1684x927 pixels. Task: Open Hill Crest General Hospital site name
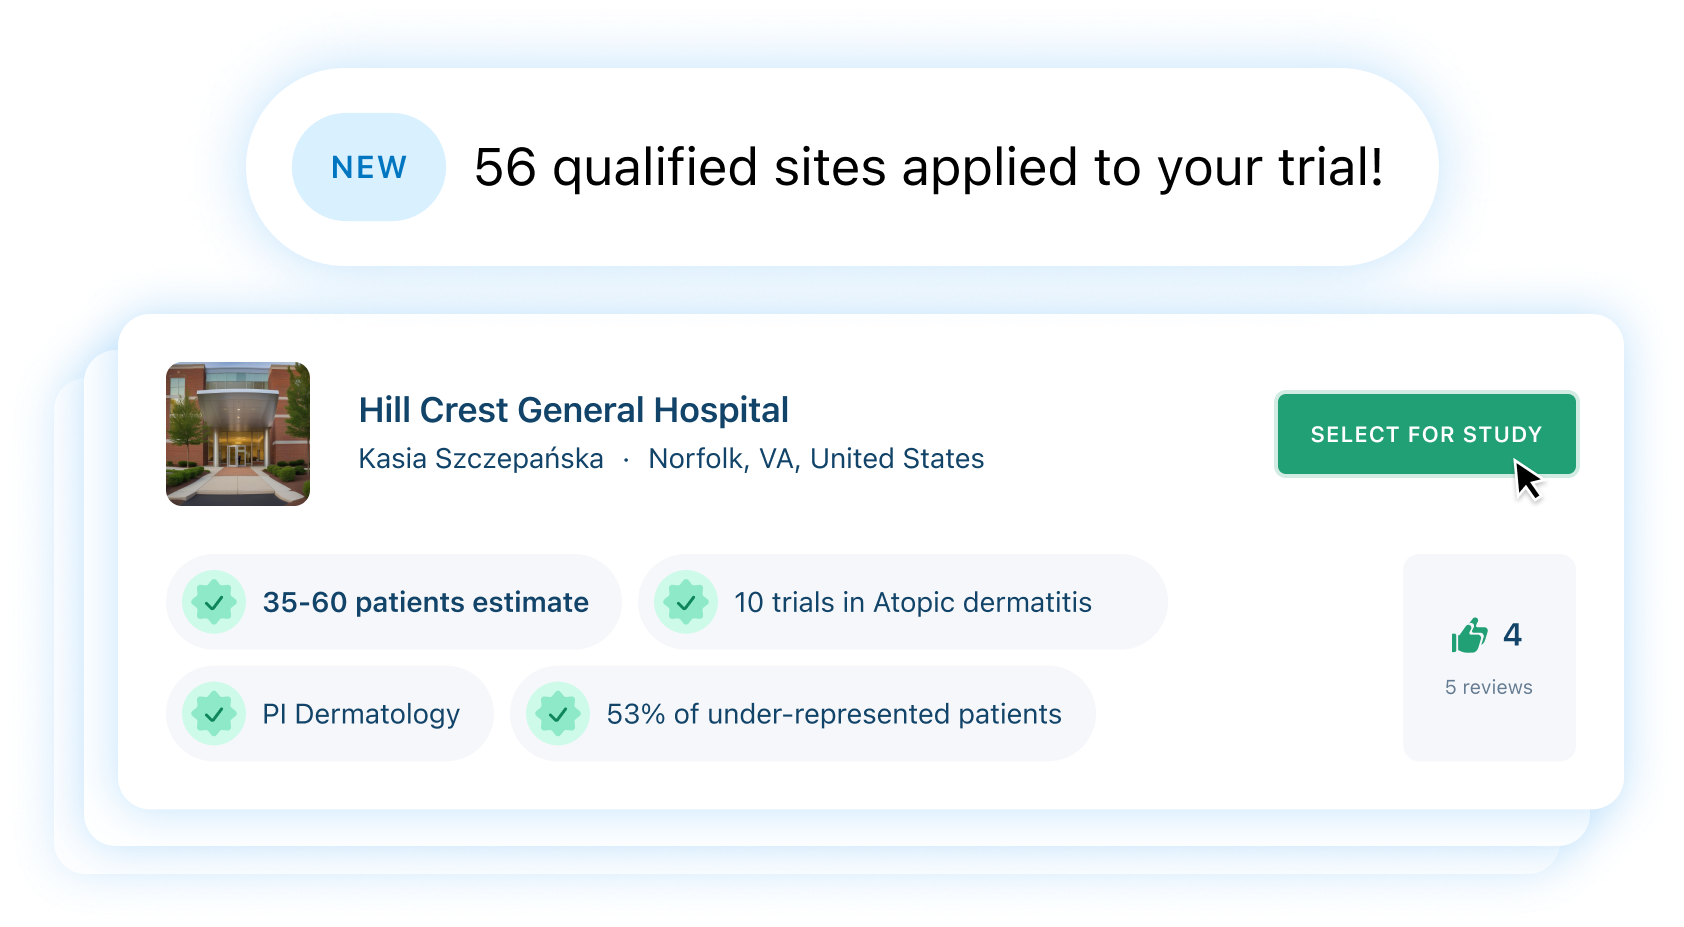(x=573, y=410)
